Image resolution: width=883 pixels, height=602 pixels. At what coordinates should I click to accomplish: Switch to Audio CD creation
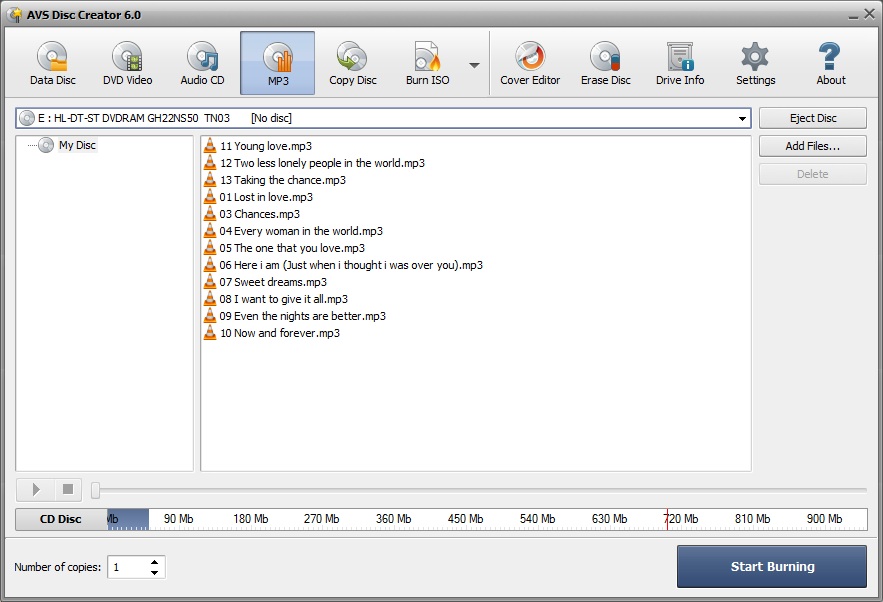(x=201, y=62)
